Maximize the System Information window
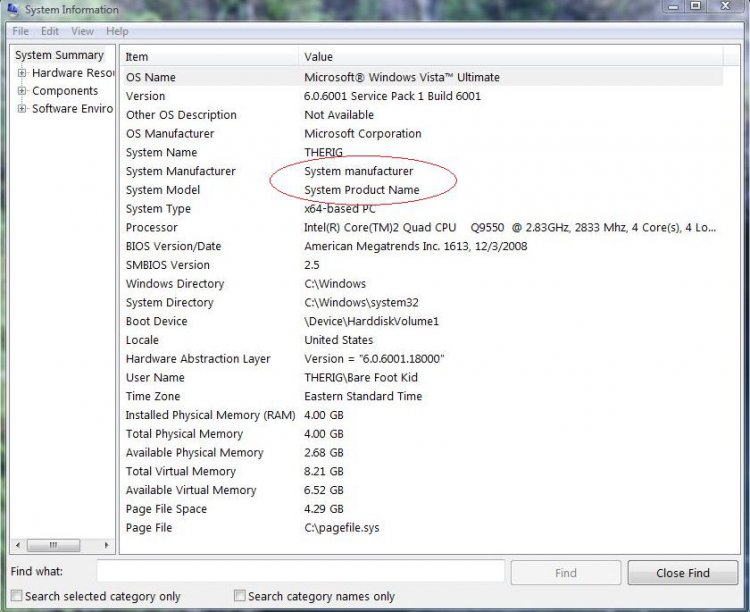The width and height of the screenshot is (750, 612). [696, 6]
